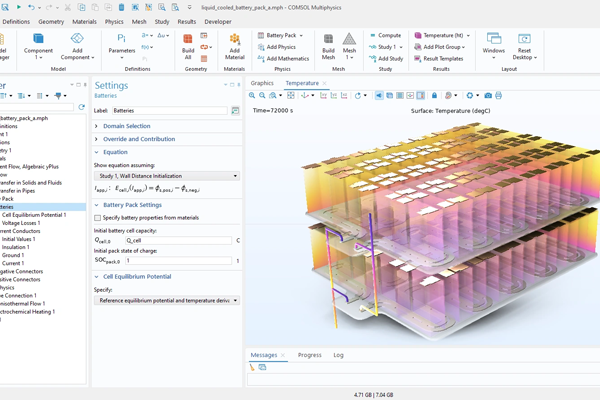Toggle the grid display button in graphics toolbar

click(x=399, y=95)
